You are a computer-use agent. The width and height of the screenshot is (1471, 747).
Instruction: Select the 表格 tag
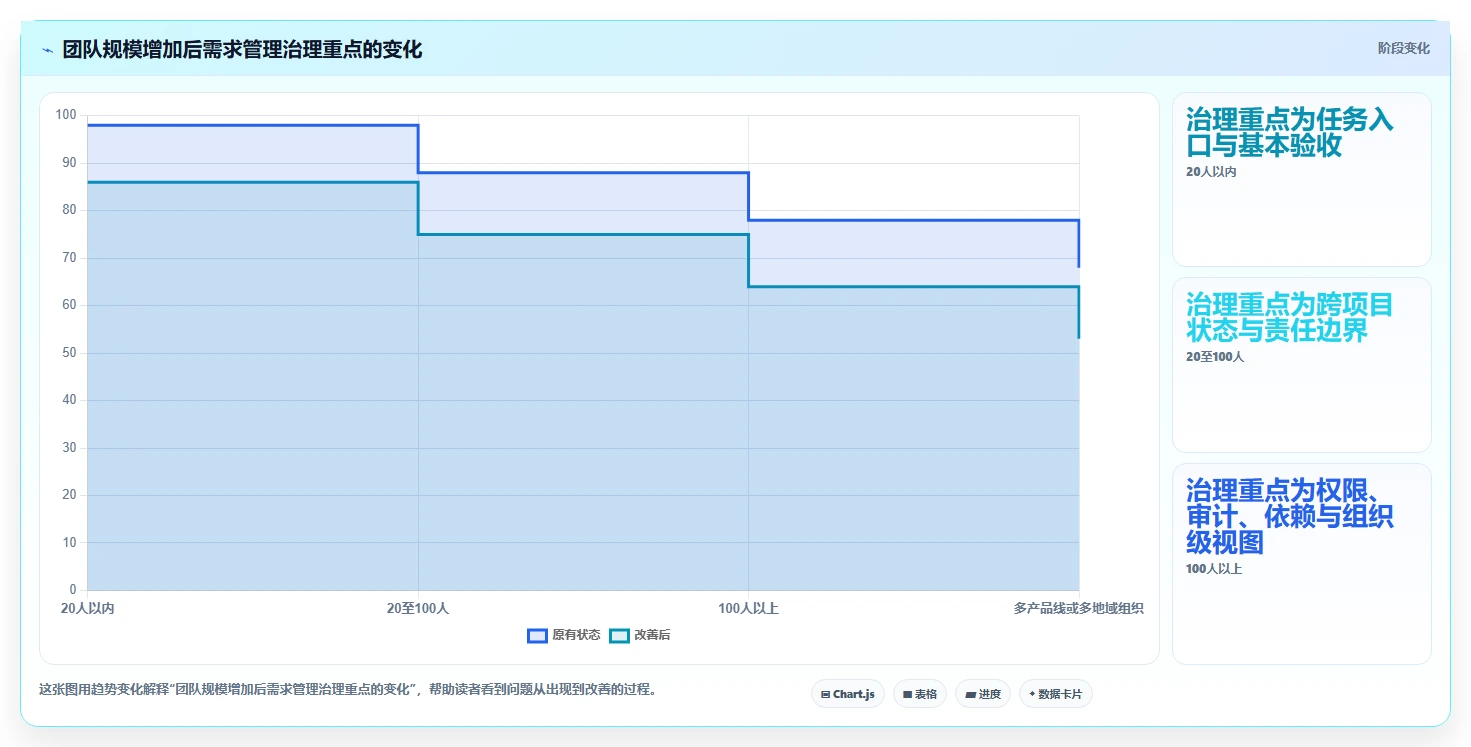pyautogui.click(x=919, y=694)
